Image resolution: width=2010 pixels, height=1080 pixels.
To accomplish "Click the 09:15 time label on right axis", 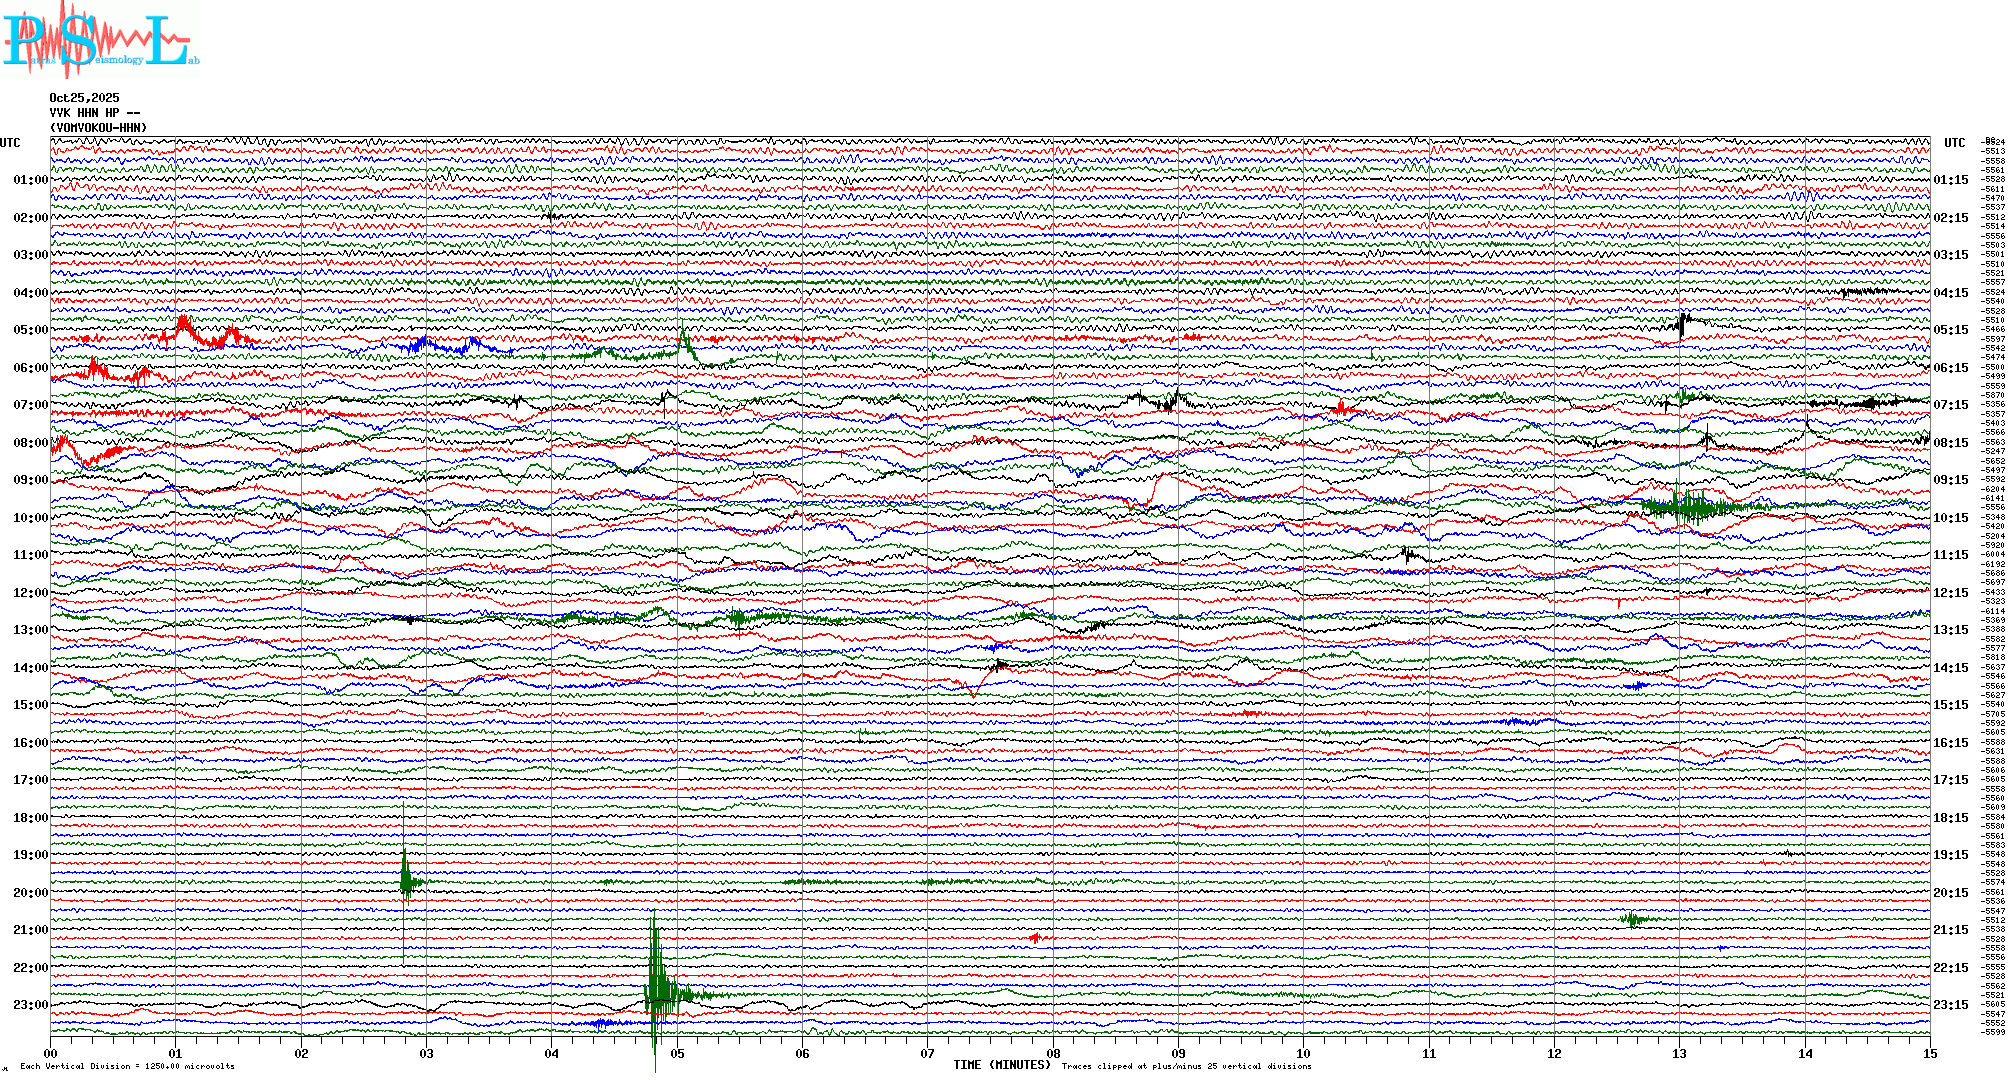I will [1950, 480].
